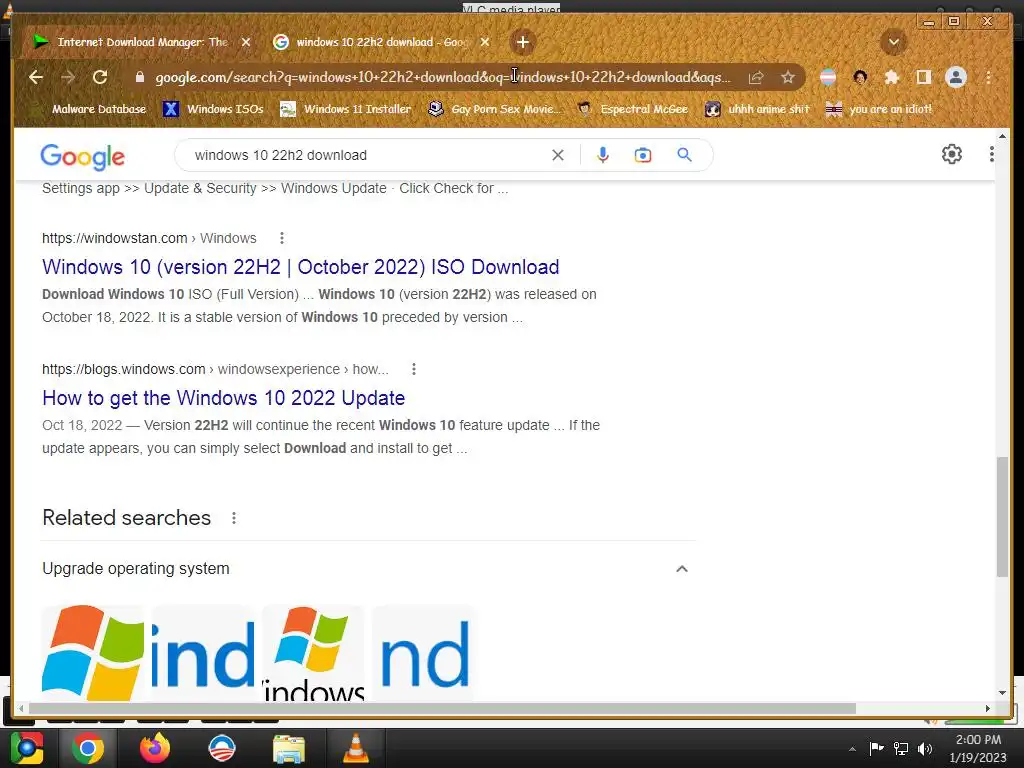1024x768 pixels.
Task: Click the taskbar clock showing 2:00 PM
Action: coord(978,748)
